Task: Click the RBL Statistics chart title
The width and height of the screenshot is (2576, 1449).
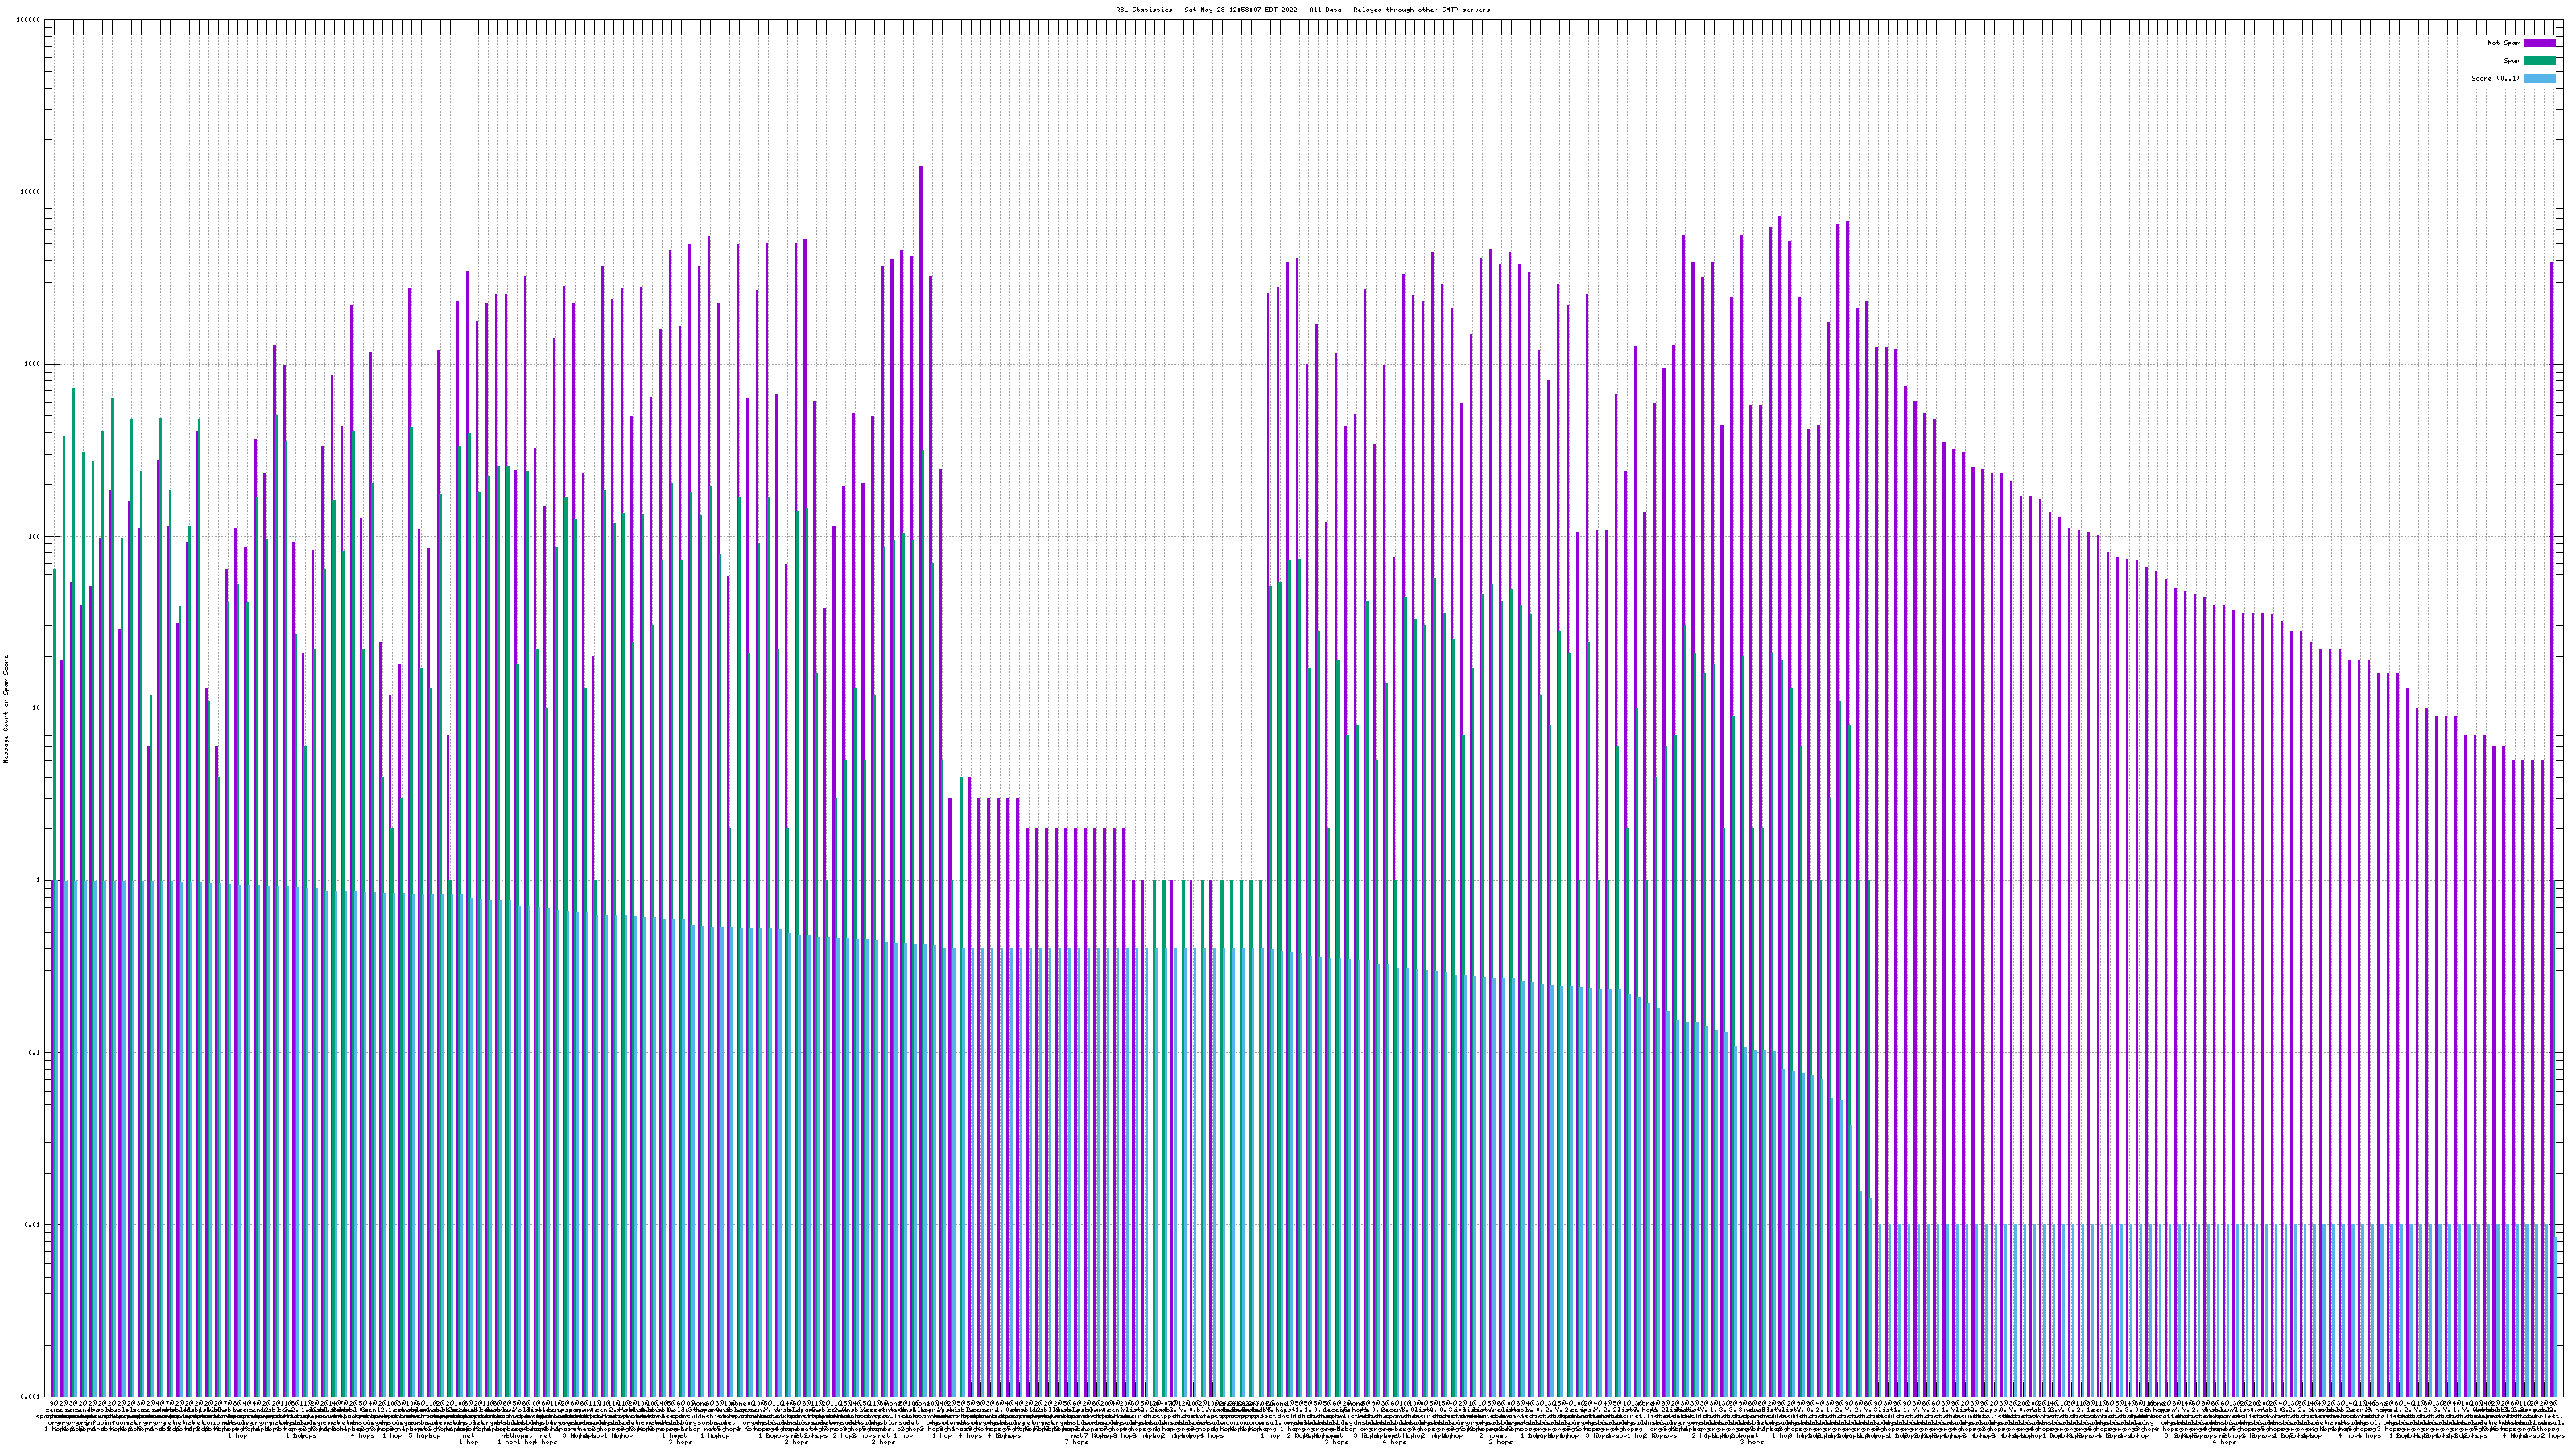Action: tap(1302, 10)
